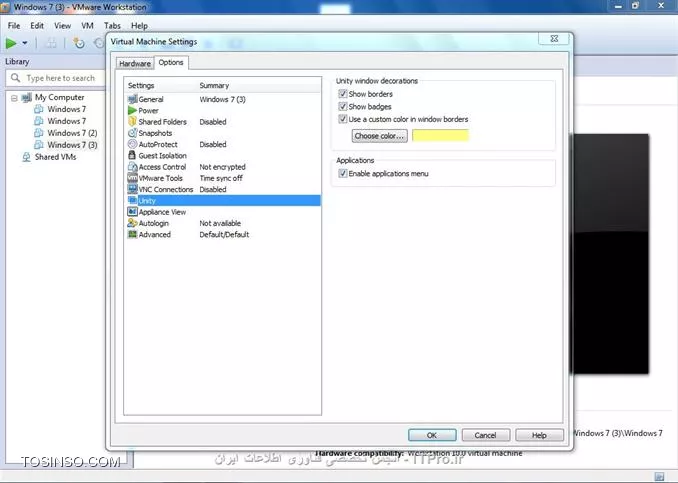Image resolution: width=678 pixels, height=483 pixels.
Task: Open the VM menu
Action: point(87,26)
